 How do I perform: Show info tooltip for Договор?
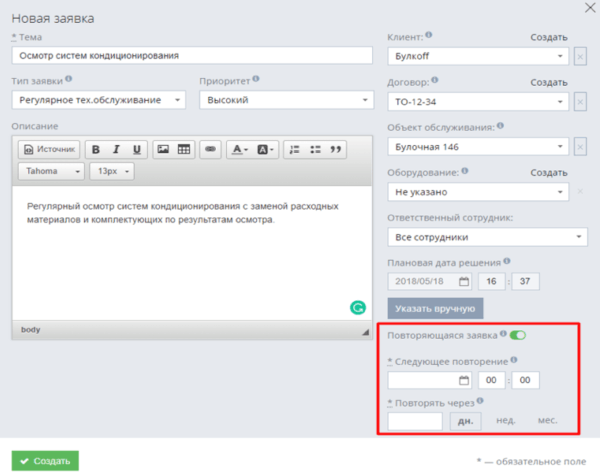pos(435,80)
